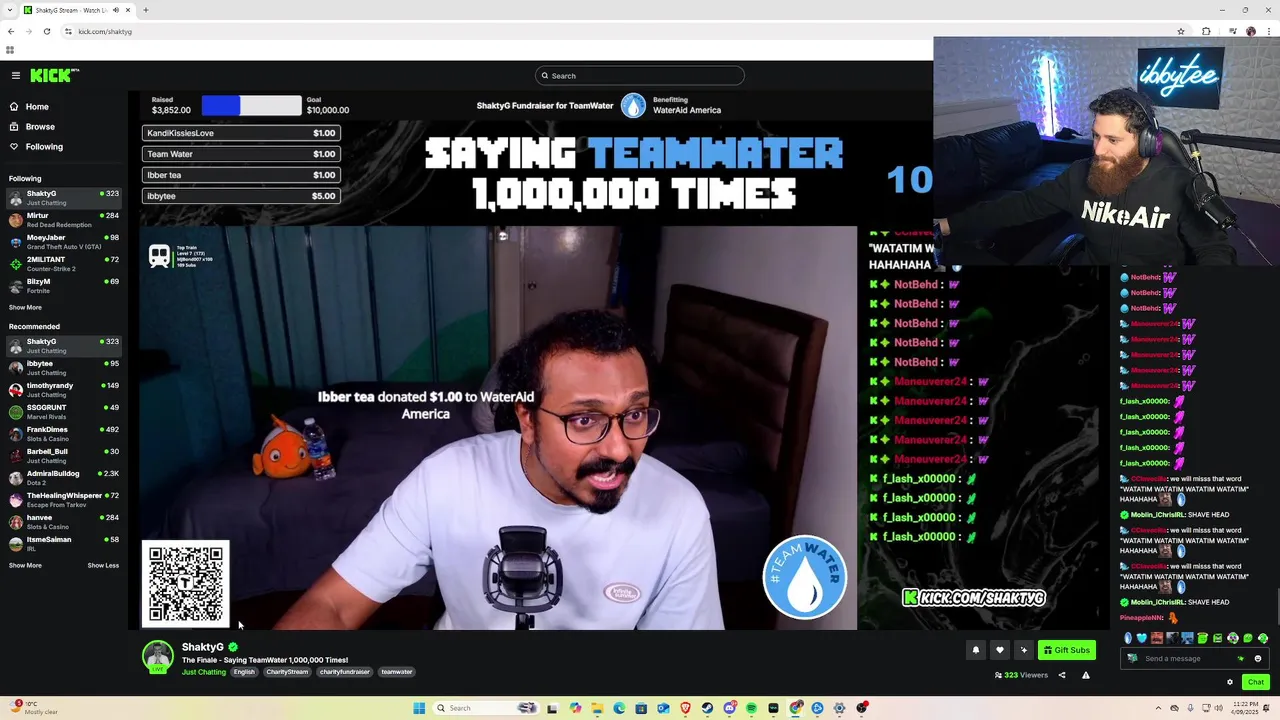Select the charityfundraiser tag

pos(345,672)
